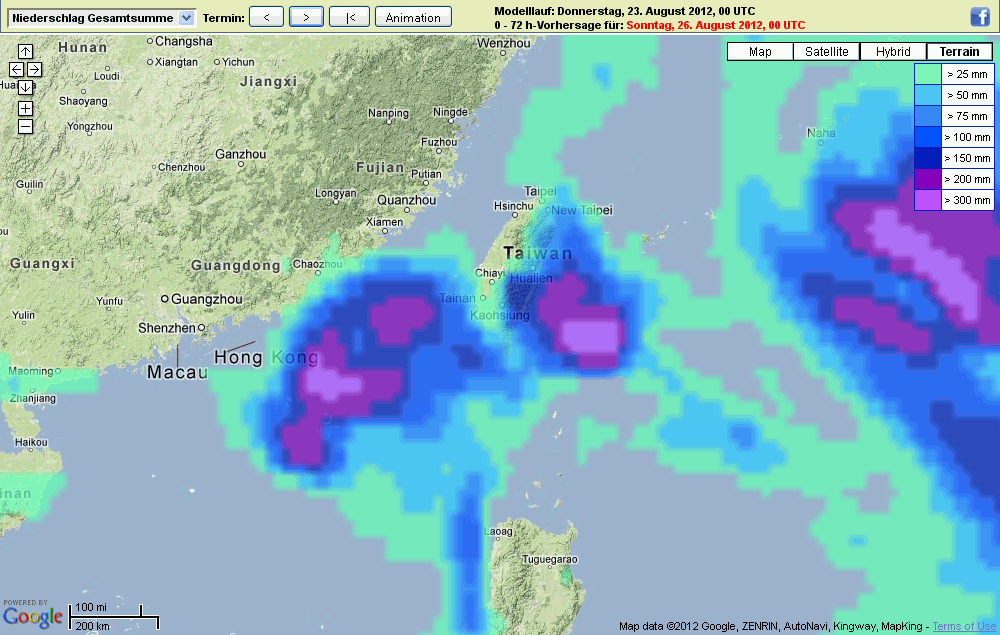Viewport: 1000px width, 635px height.
Task: Click the Guangxi province label
Action: [42, 263]
